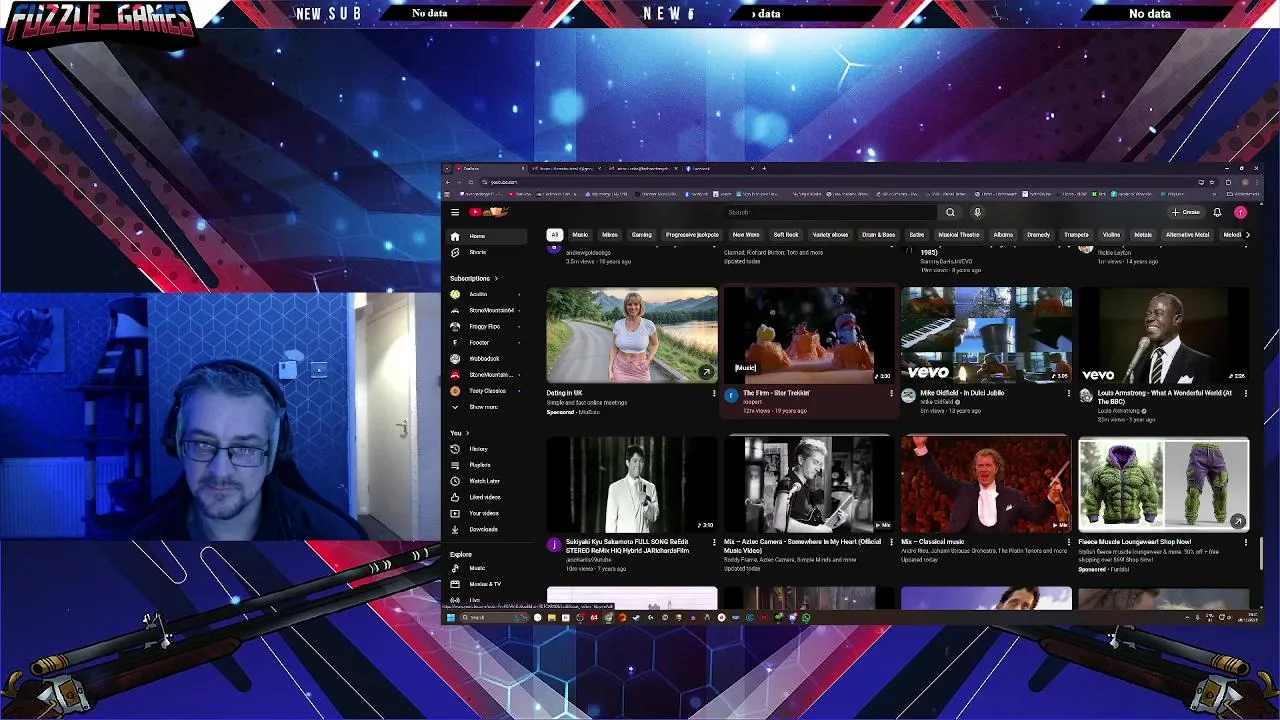This screenshot has height=720, width=1280.
Task: Click the browser address bar
Action: pos(840,182)
